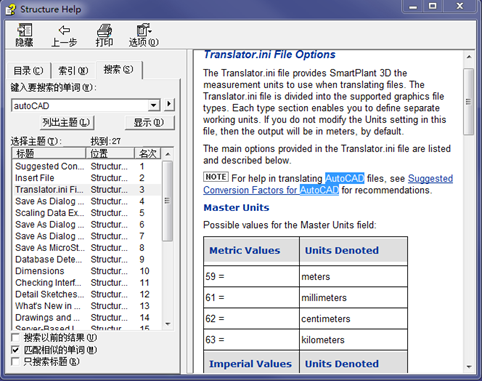Image resolution: width=482 pixels, height=381 pixels.
Task: Click the results list scrollbar thumb
Action: [167, 201]
